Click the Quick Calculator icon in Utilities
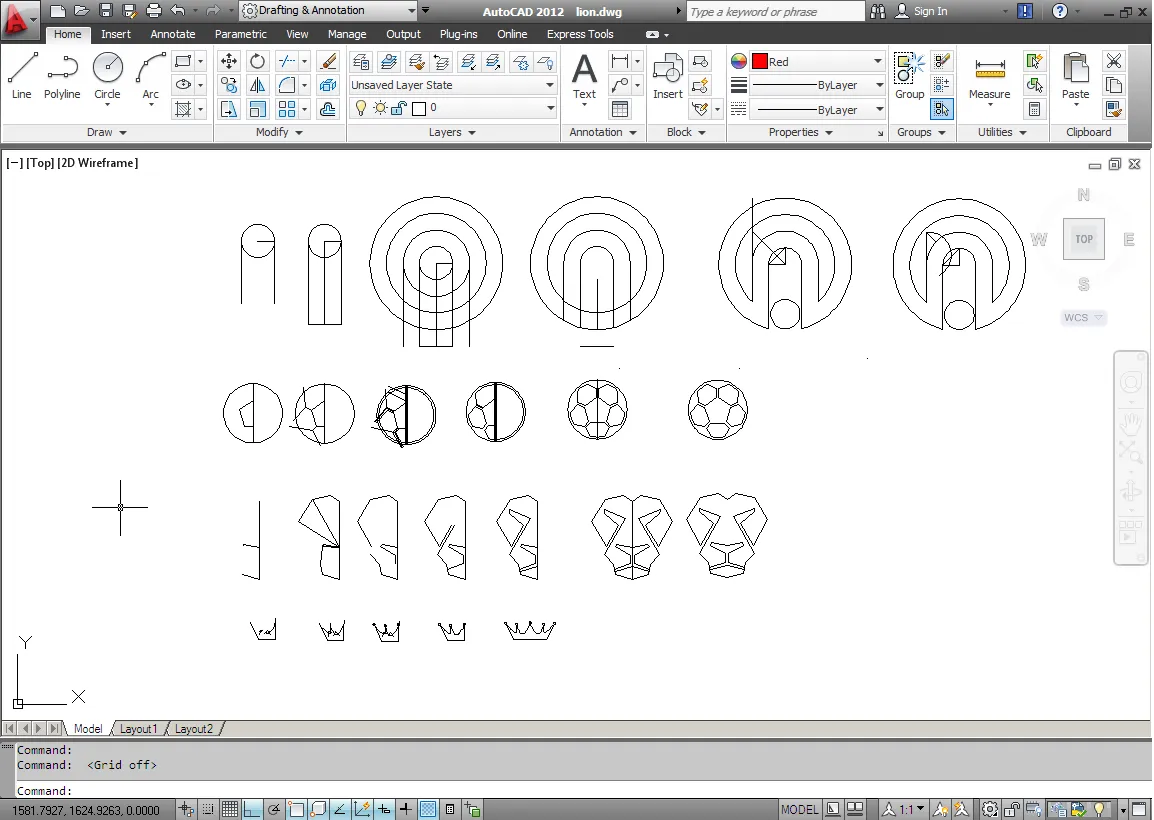The height and width of the screenshot is (820, 1154). pyautogui.click(x=1034, y=110)
